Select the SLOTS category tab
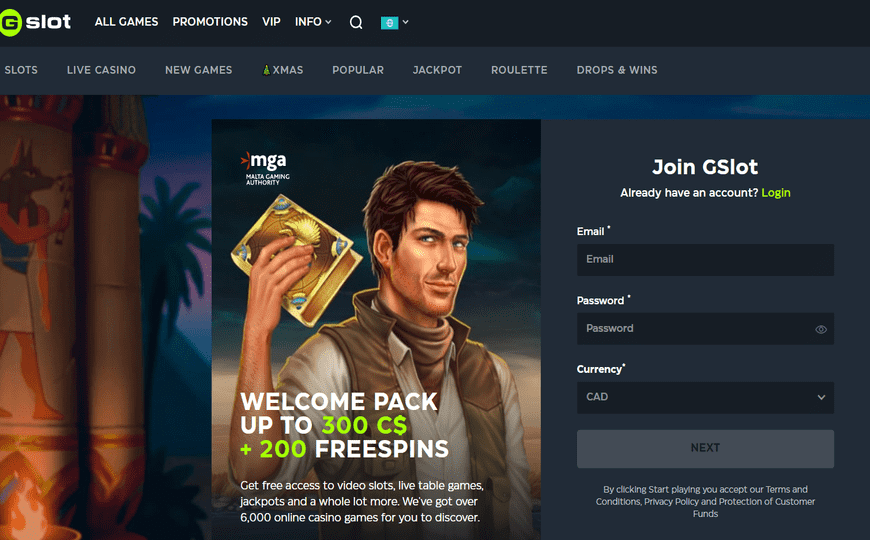This screenshot has width=870, height=540. pyautogui.click(x=21, y=70)
